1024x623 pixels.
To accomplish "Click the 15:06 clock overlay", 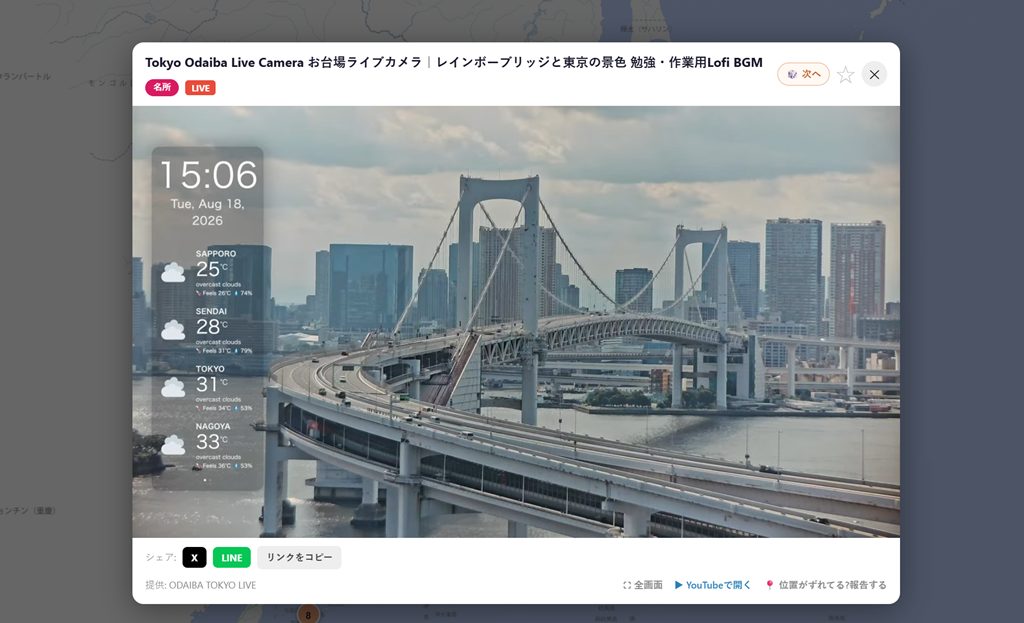I will tap(209, 175).
